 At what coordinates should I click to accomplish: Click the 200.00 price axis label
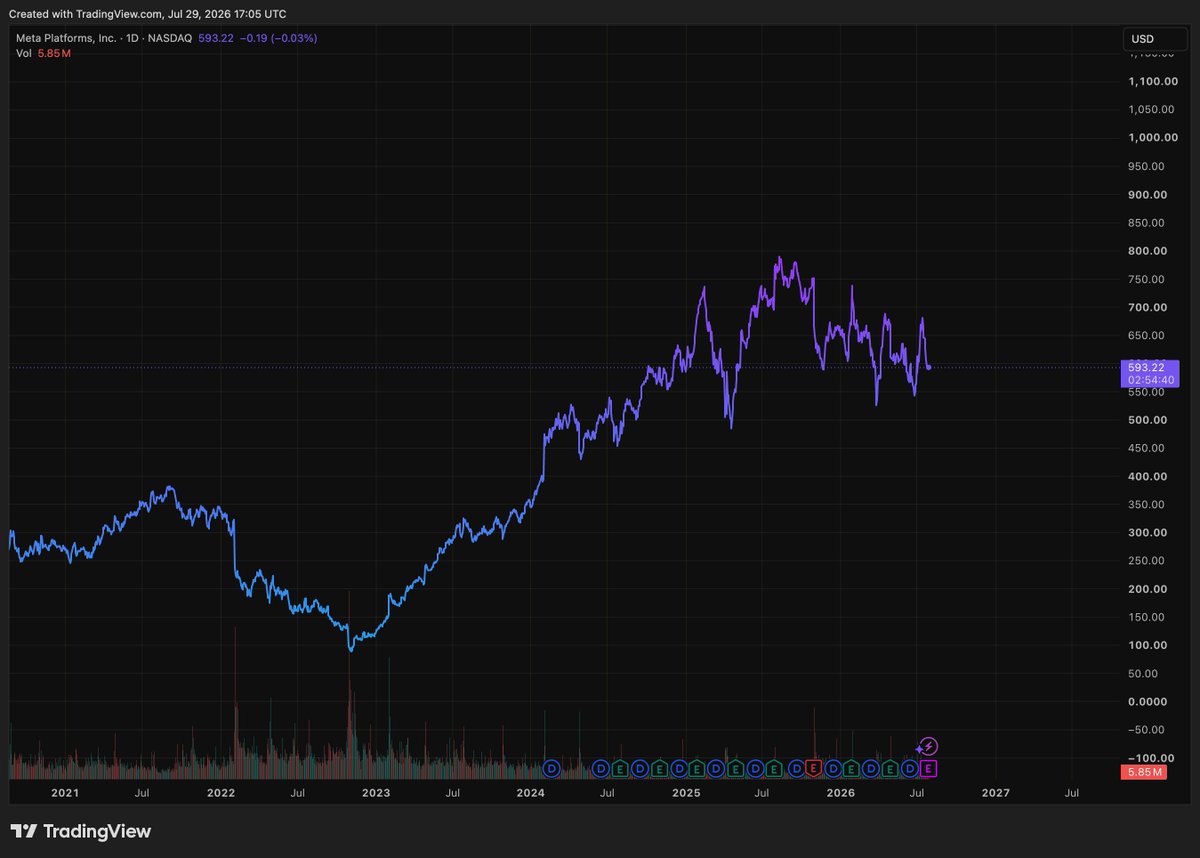[1147, 589]
